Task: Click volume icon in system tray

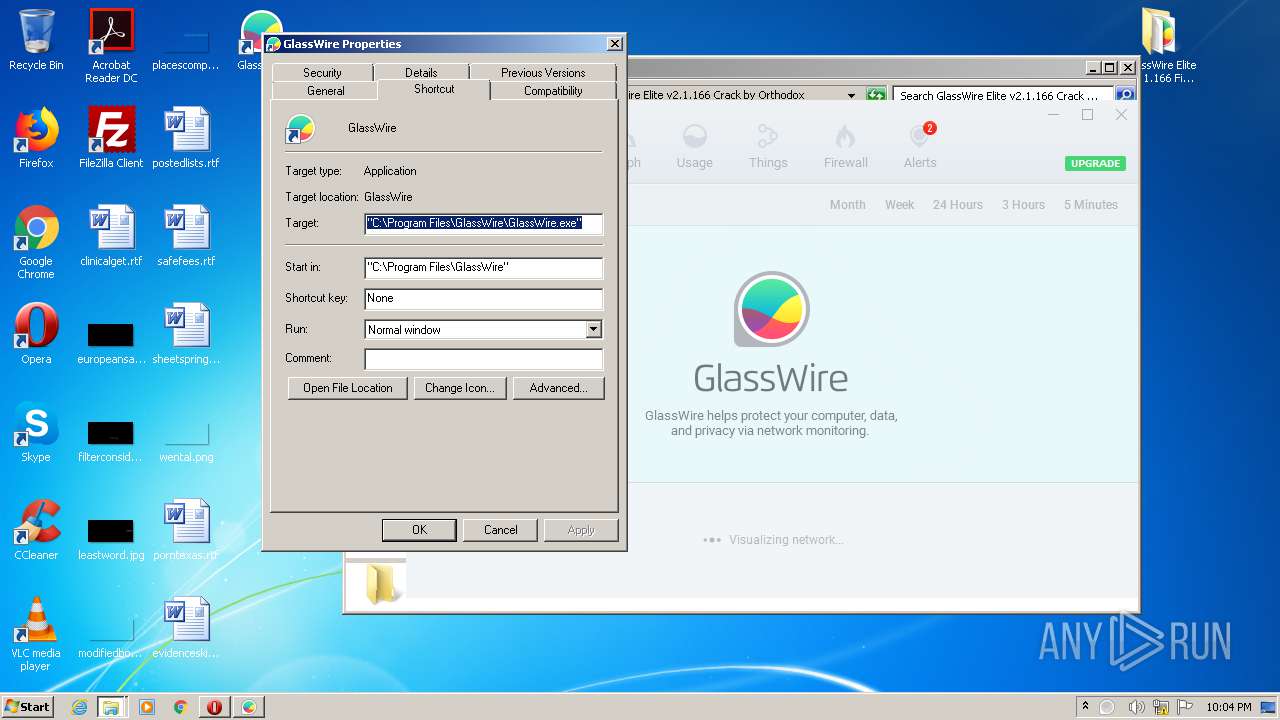Action: 1137,707
